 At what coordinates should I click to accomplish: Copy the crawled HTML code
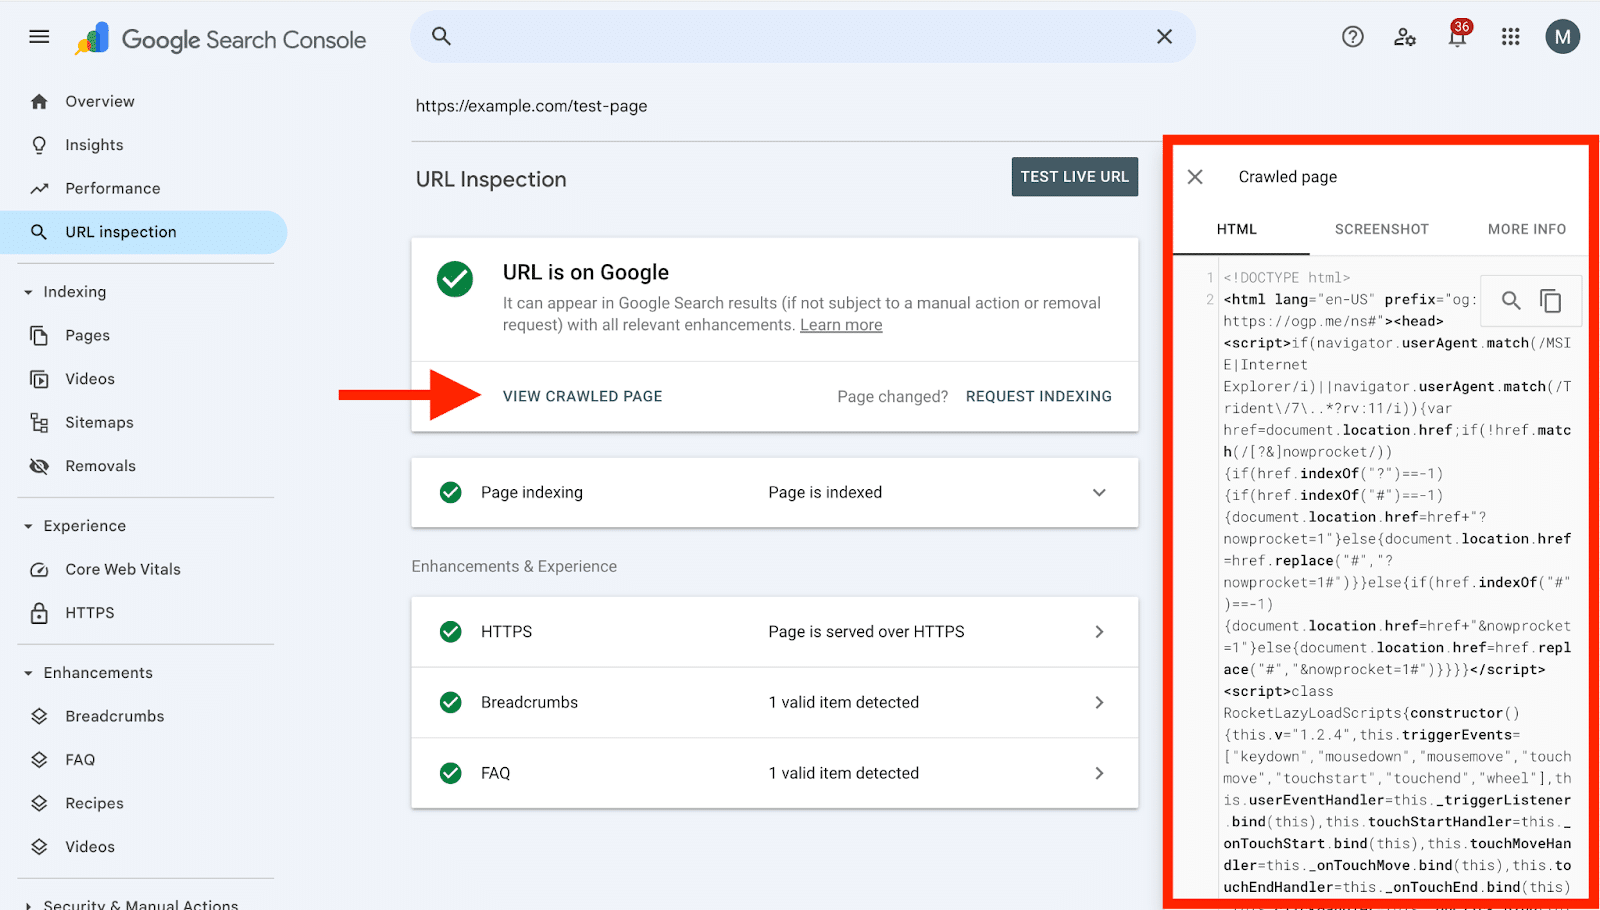[x=1550, y=300]
